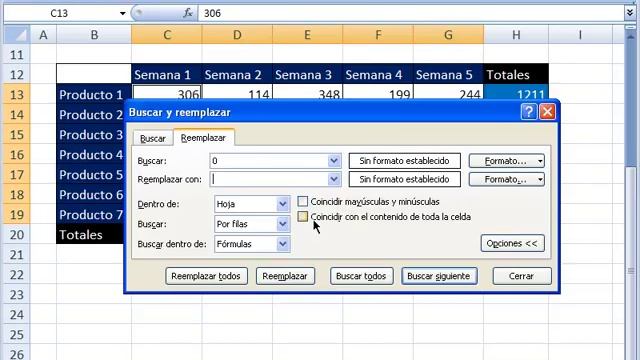The image size is (640, 360).
Task: Click Sin formato establecido preview for Reemplazar con
Action: [x=404, y=179]
